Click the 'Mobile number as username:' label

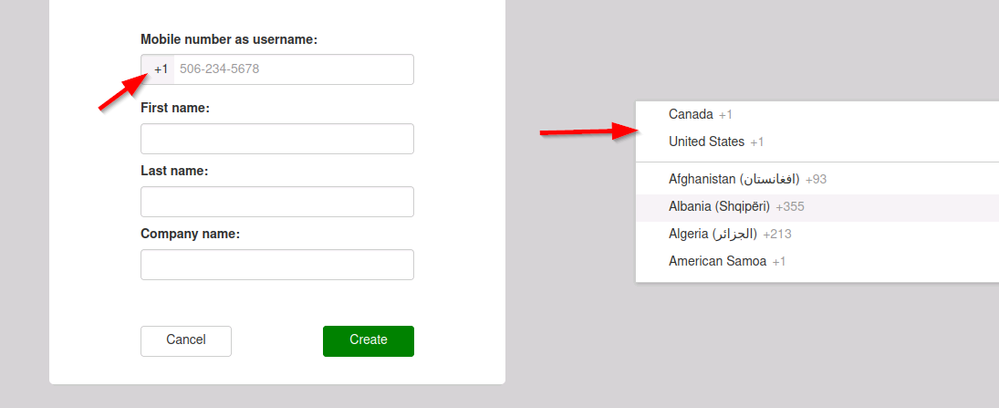(x=229, y=40)
